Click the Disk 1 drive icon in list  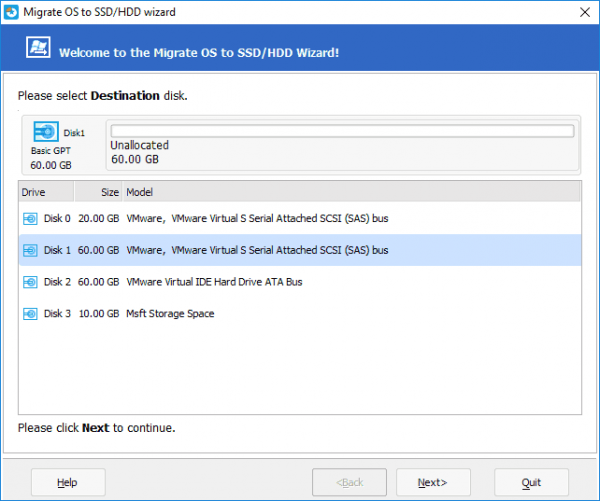pyautogui.click(x=29, y=250)
